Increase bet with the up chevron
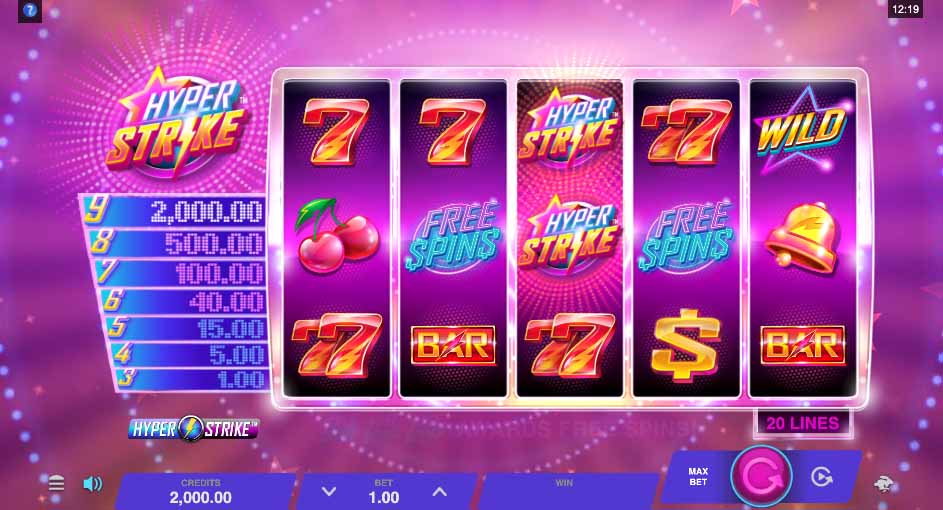Image resolution: width=943 pixels, height=510 pixels. click(440, 492)
